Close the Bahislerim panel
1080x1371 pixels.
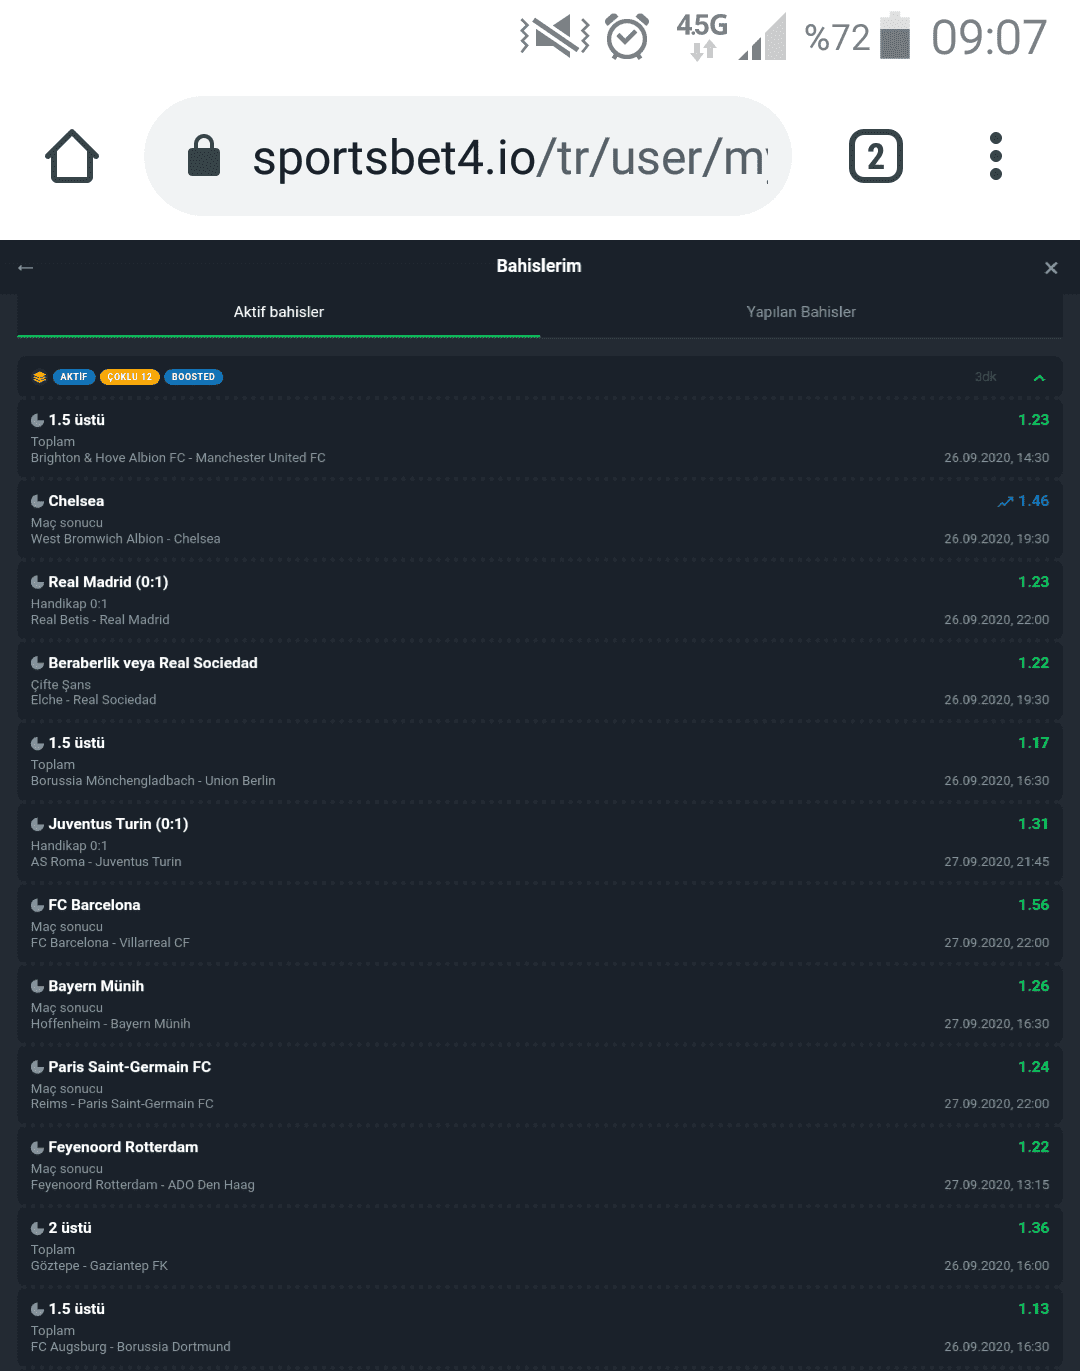1051,268
